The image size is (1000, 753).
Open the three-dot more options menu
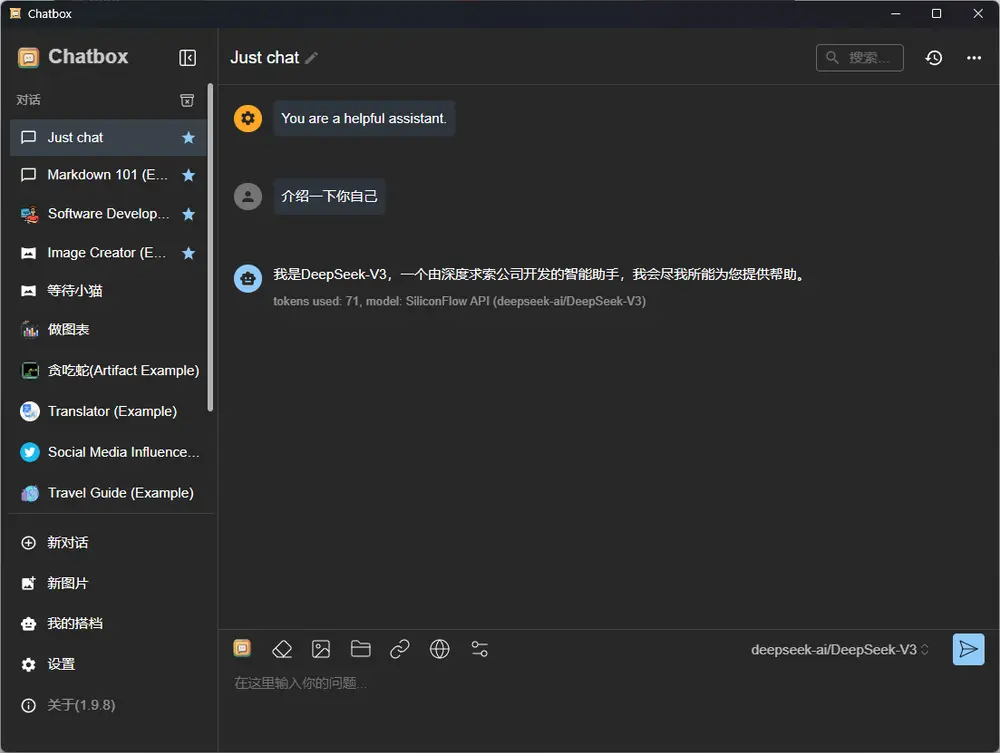[973, 58]
